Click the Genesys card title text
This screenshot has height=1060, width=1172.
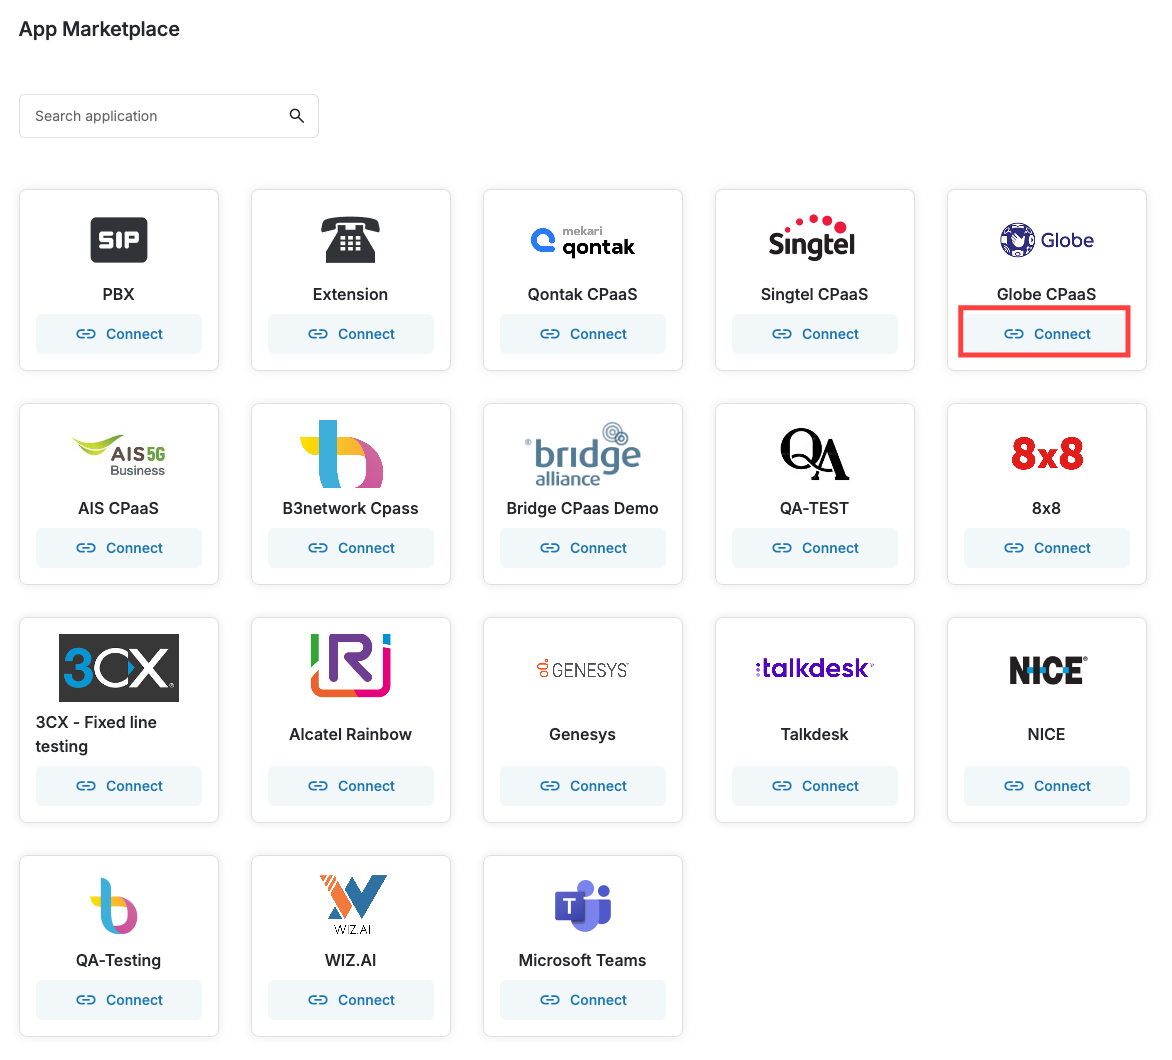[x=582, y=734]
